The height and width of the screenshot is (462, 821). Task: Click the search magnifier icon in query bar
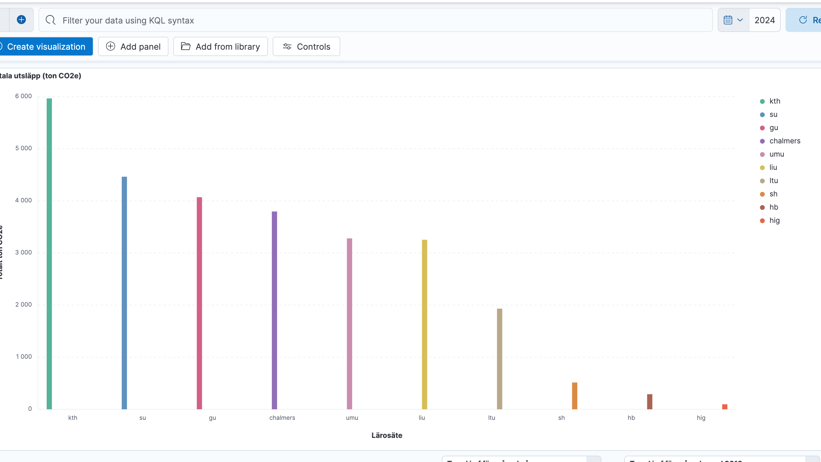51,20
